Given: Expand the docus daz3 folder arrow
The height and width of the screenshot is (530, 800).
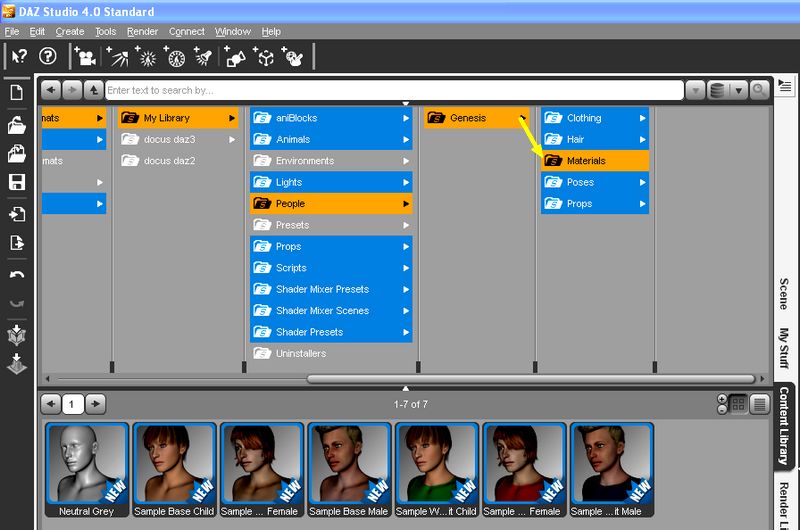Looking at the screenshot, I should [x=232, y=139].
